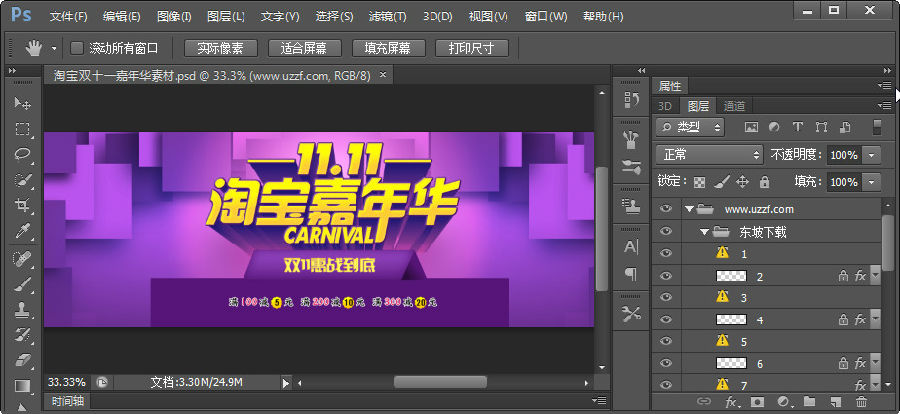Filter layers by adjustment type
This screenshot has width=900, height=414.
(x=774, y=127)
